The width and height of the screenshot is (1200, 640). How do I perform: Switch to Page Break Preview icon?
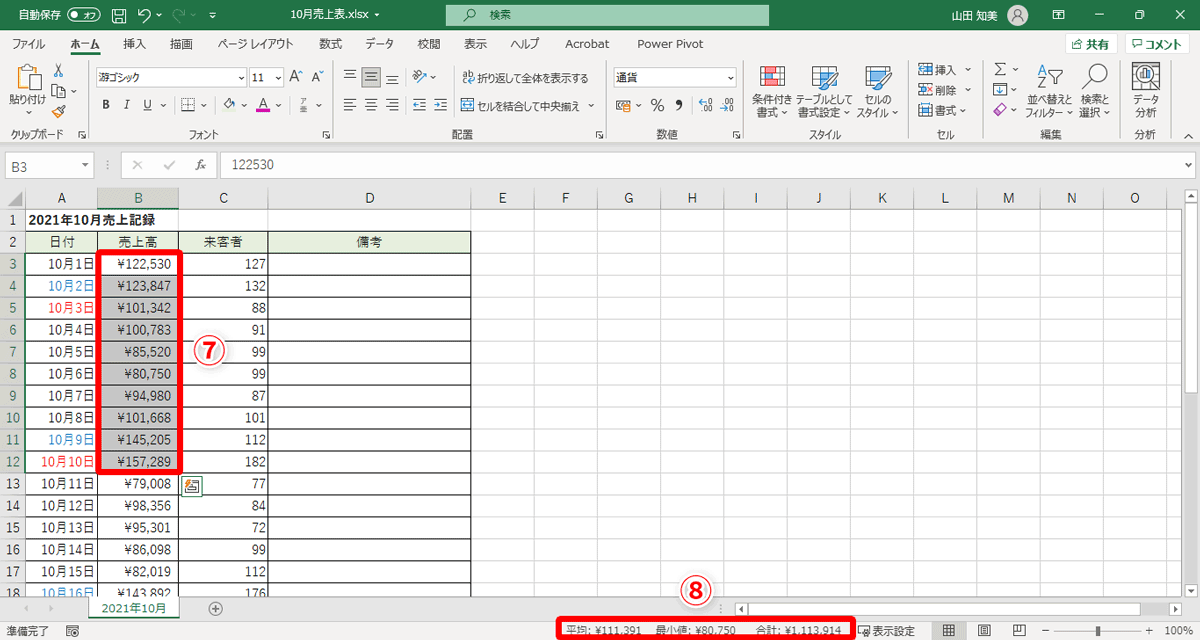[x=1019, y=631]
